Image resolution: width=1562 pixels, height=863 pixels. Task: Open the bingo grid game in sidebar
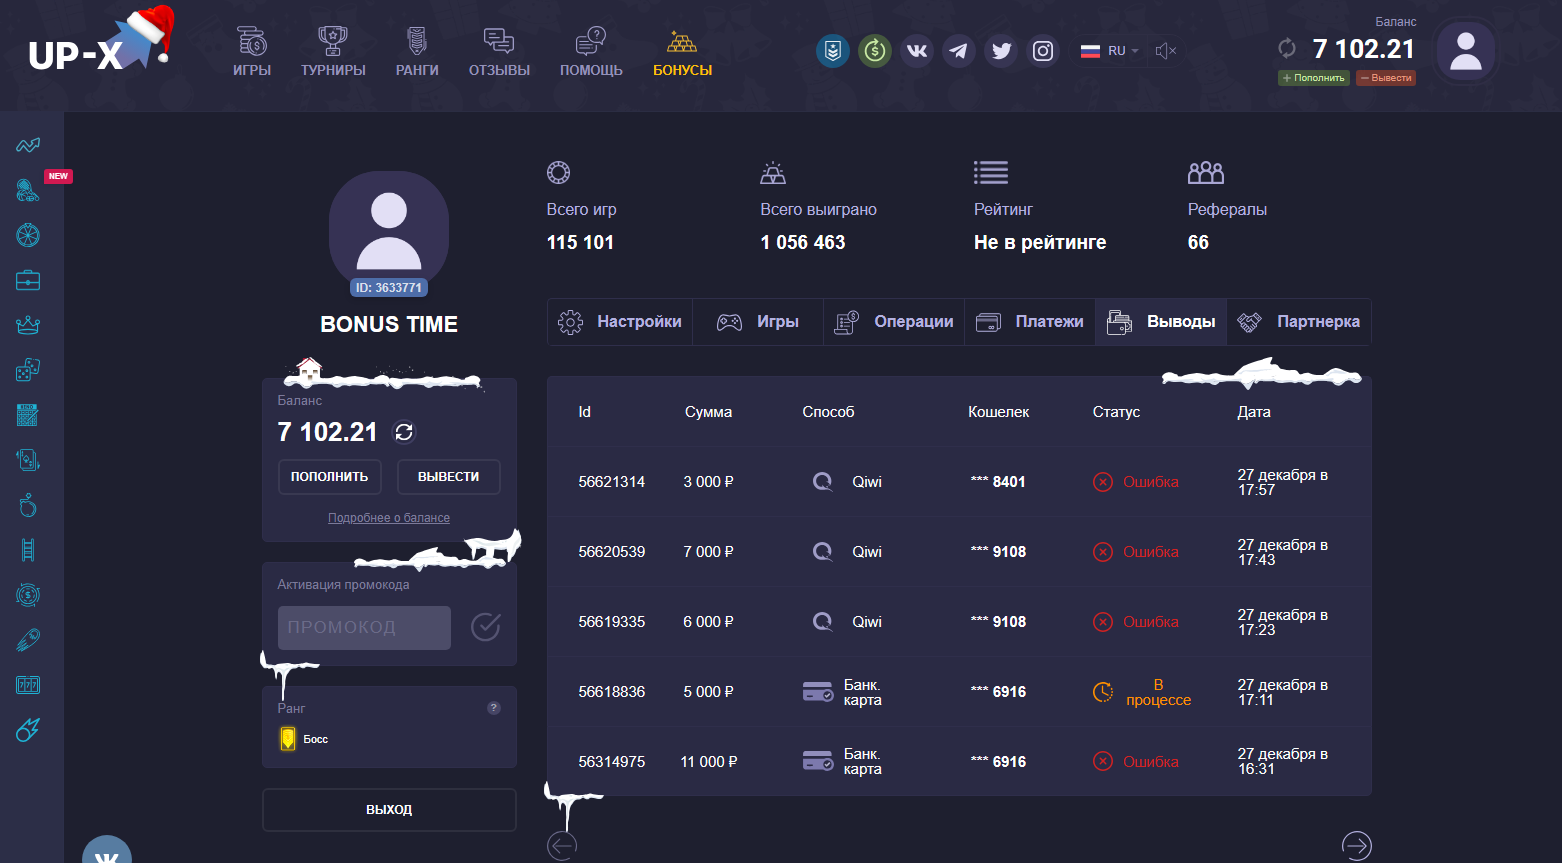point(28,415)
